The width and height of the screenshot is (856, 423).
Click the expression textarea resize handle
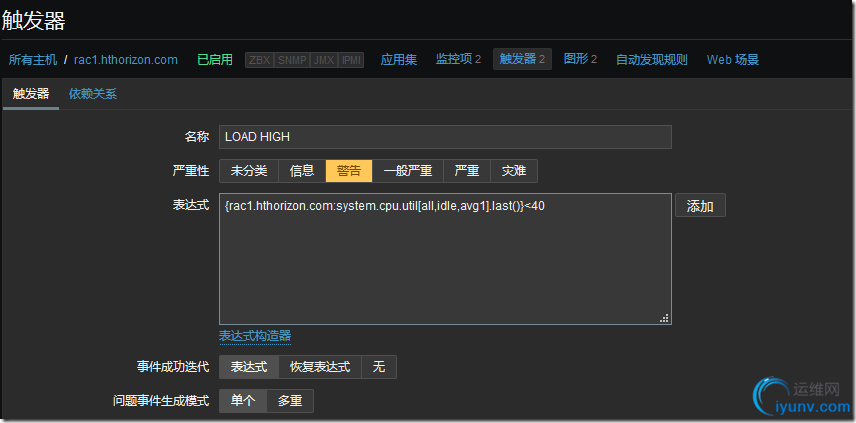click(x=664, y=318)
